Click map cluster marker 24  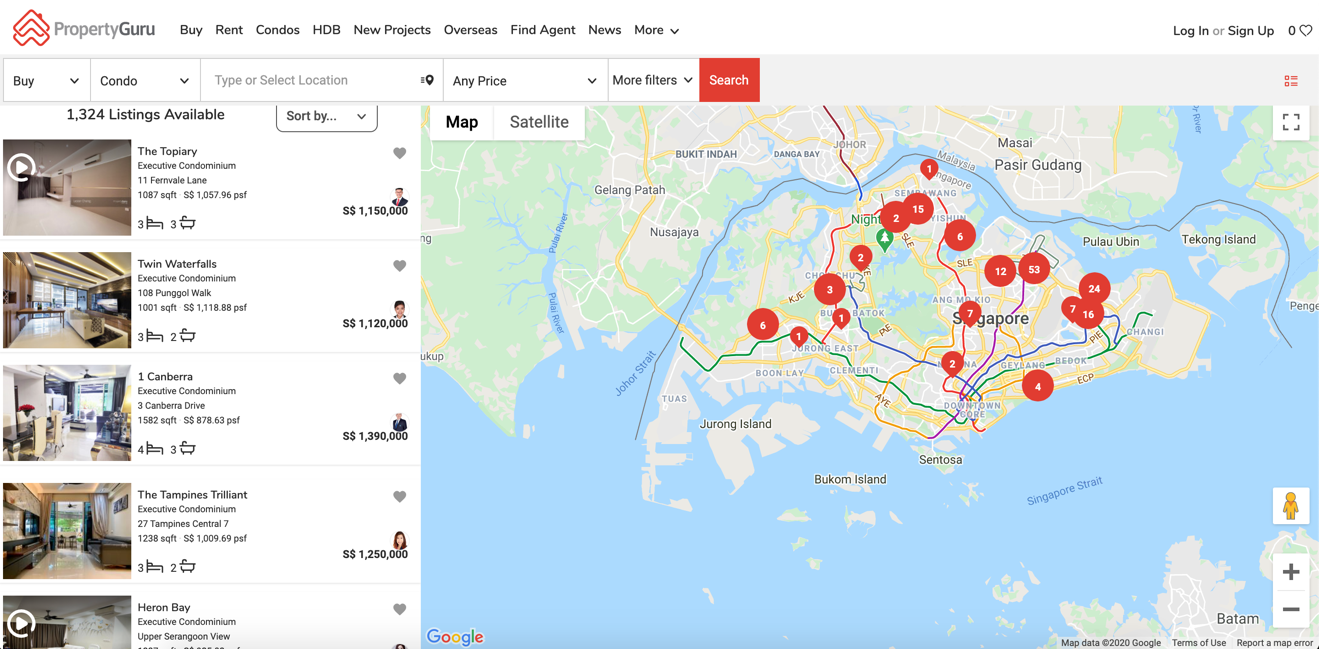[1094, 289]
